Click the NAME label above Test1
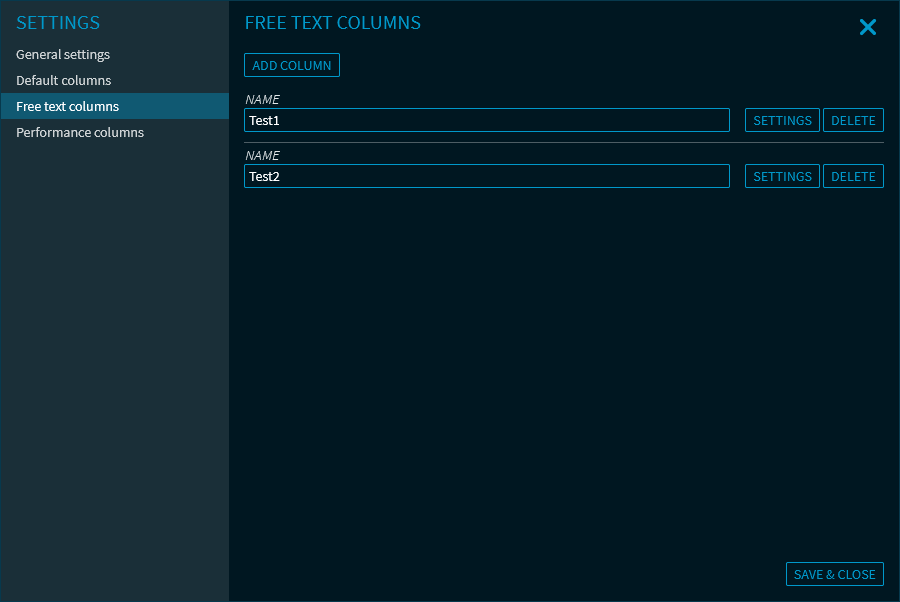The width and height of the screenshot is (900, 602). point(262,100)
